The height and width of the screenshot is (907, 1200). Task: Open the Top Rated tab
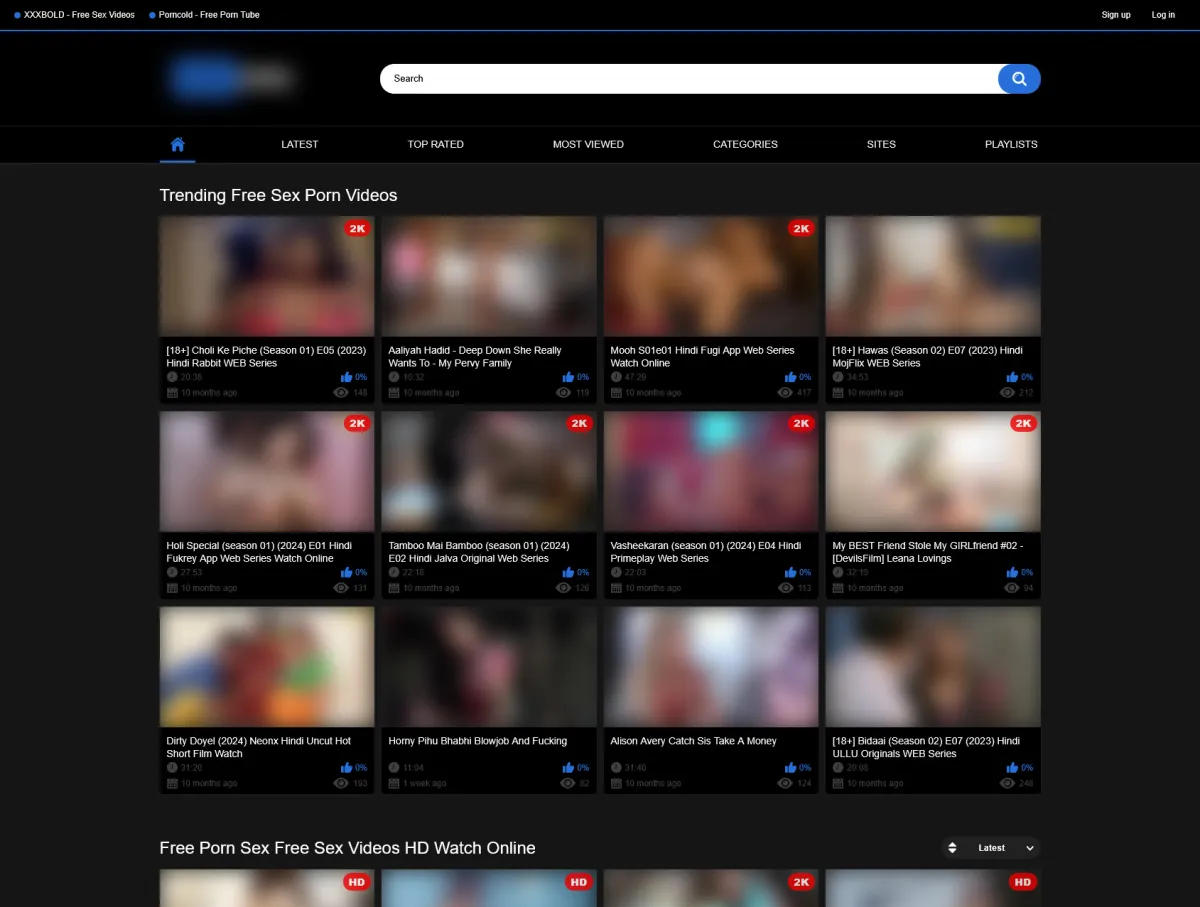tap(435, 144)
